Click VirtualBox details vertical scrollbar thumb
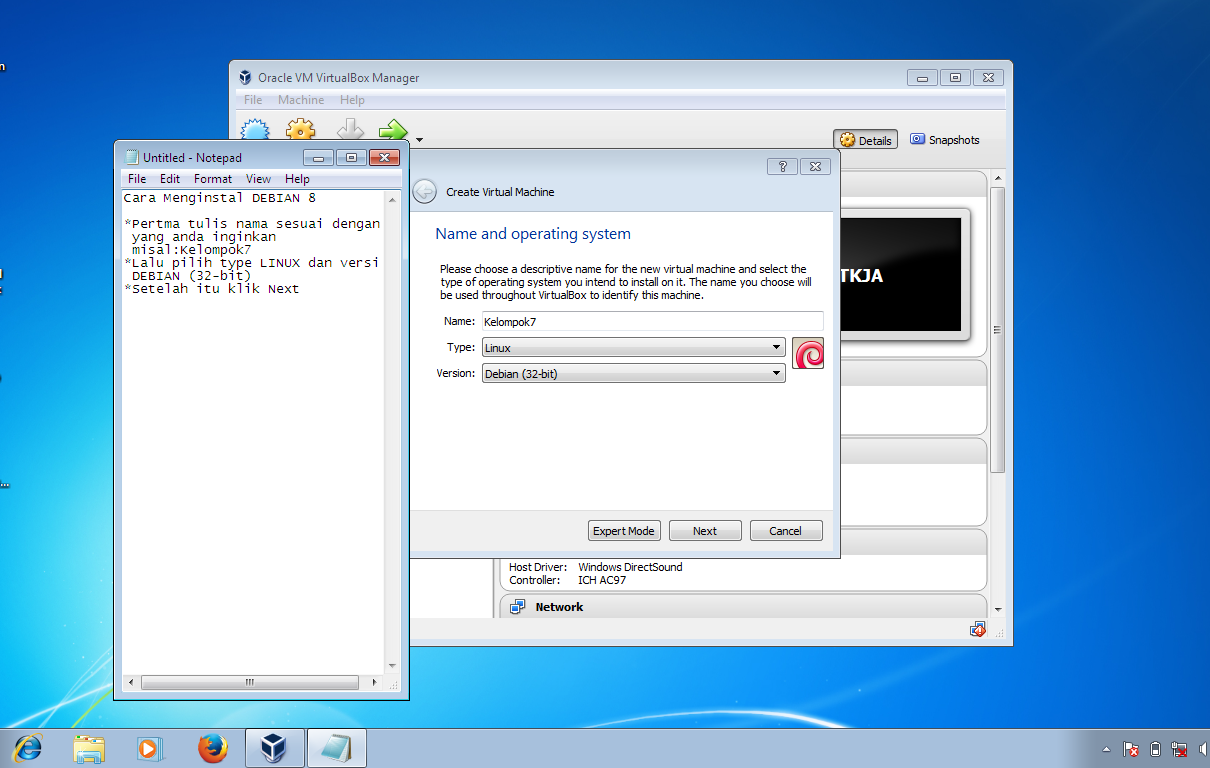Image resolution: width=1210 pixels, height=768 pixels. coord(997,330)
